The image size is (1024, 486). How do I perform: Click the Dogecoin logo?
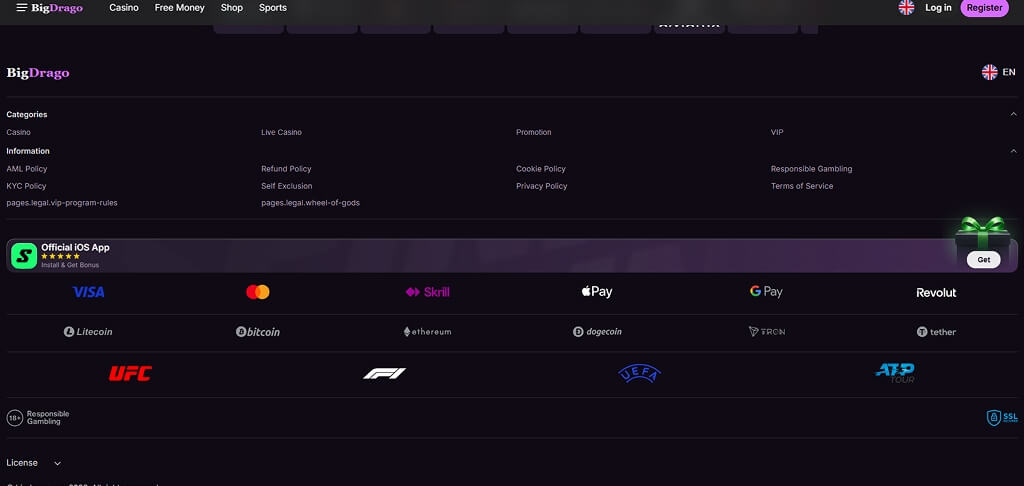[x=597, y=332]
